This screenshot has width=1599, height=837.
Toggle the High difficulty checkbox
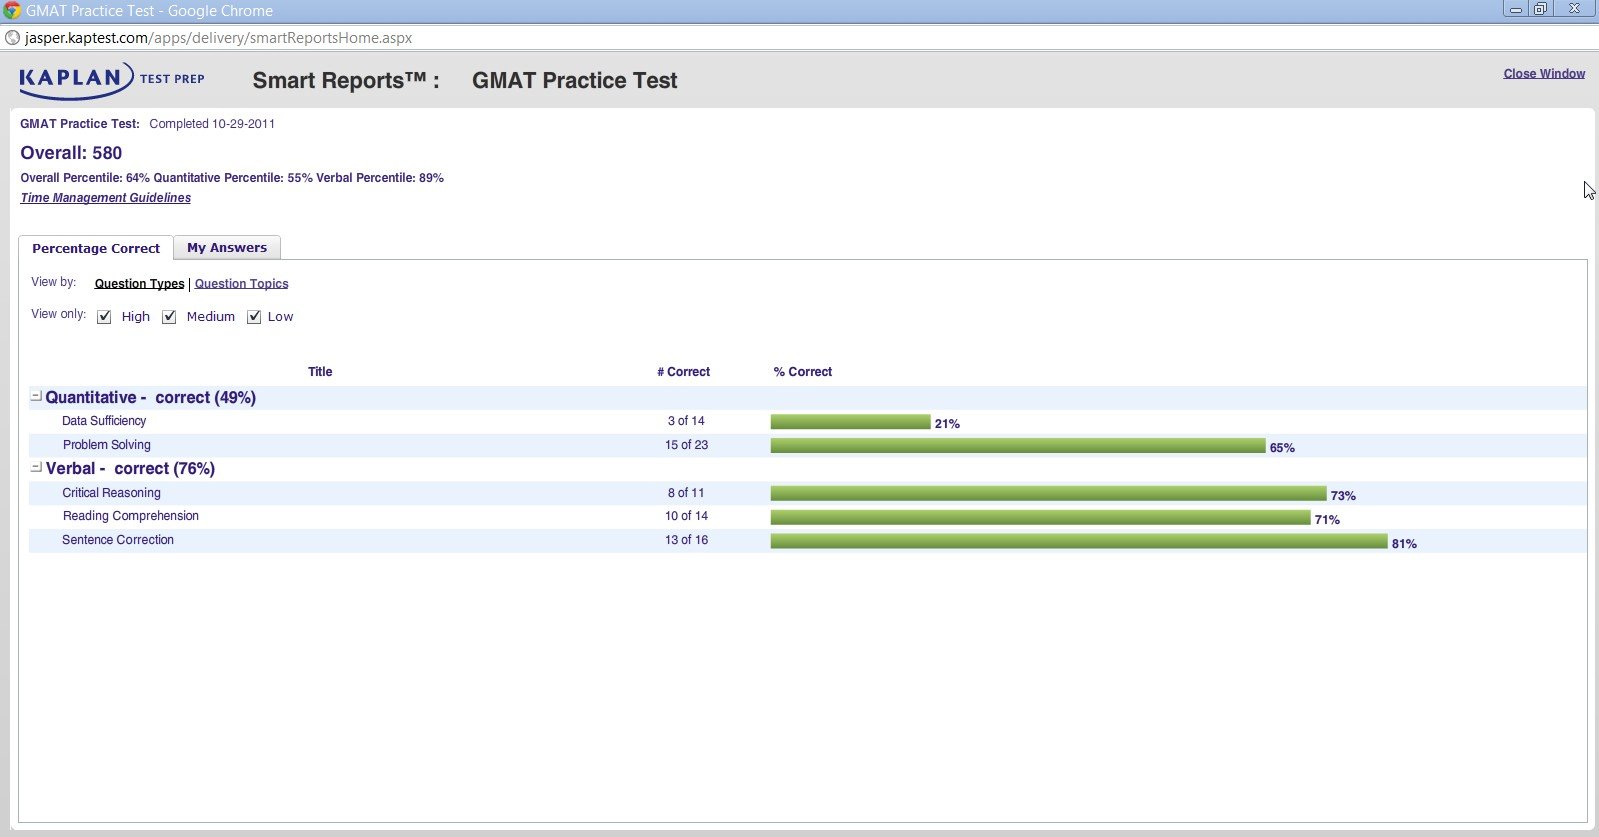104,317
